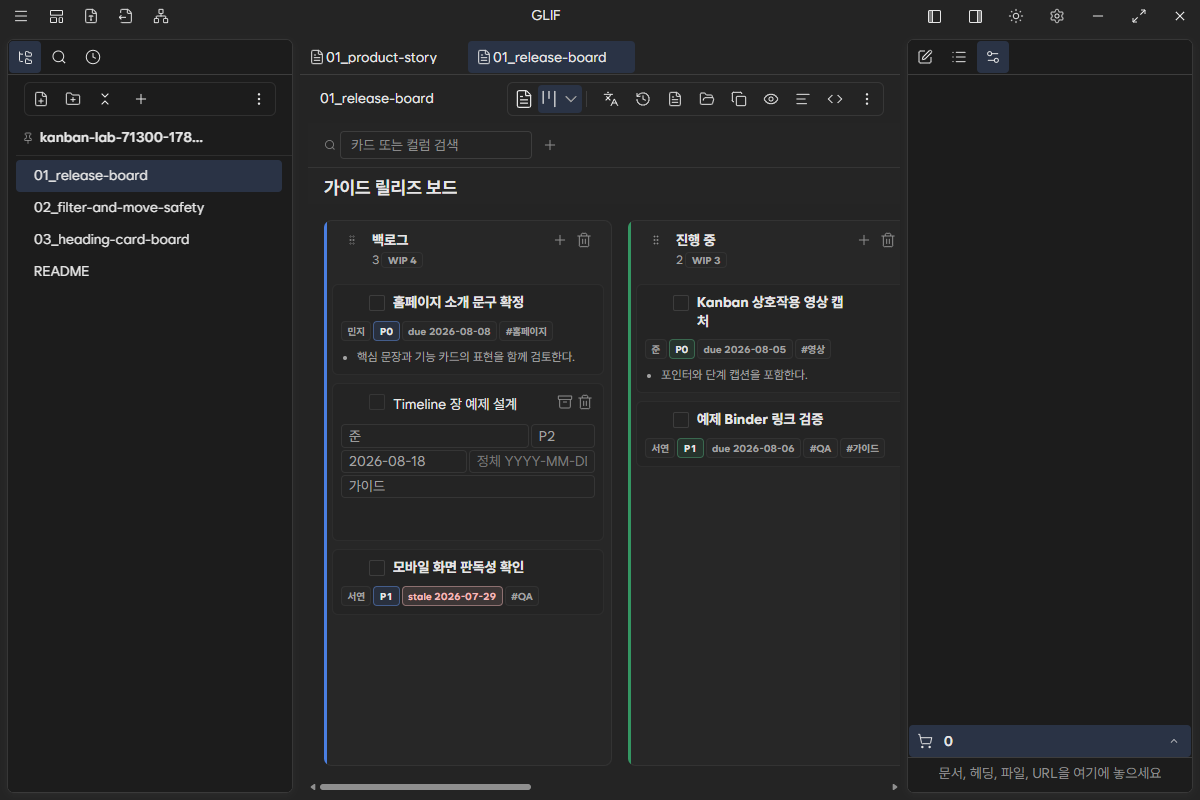Toggle the right sidebar panel

tap(975, 16)
